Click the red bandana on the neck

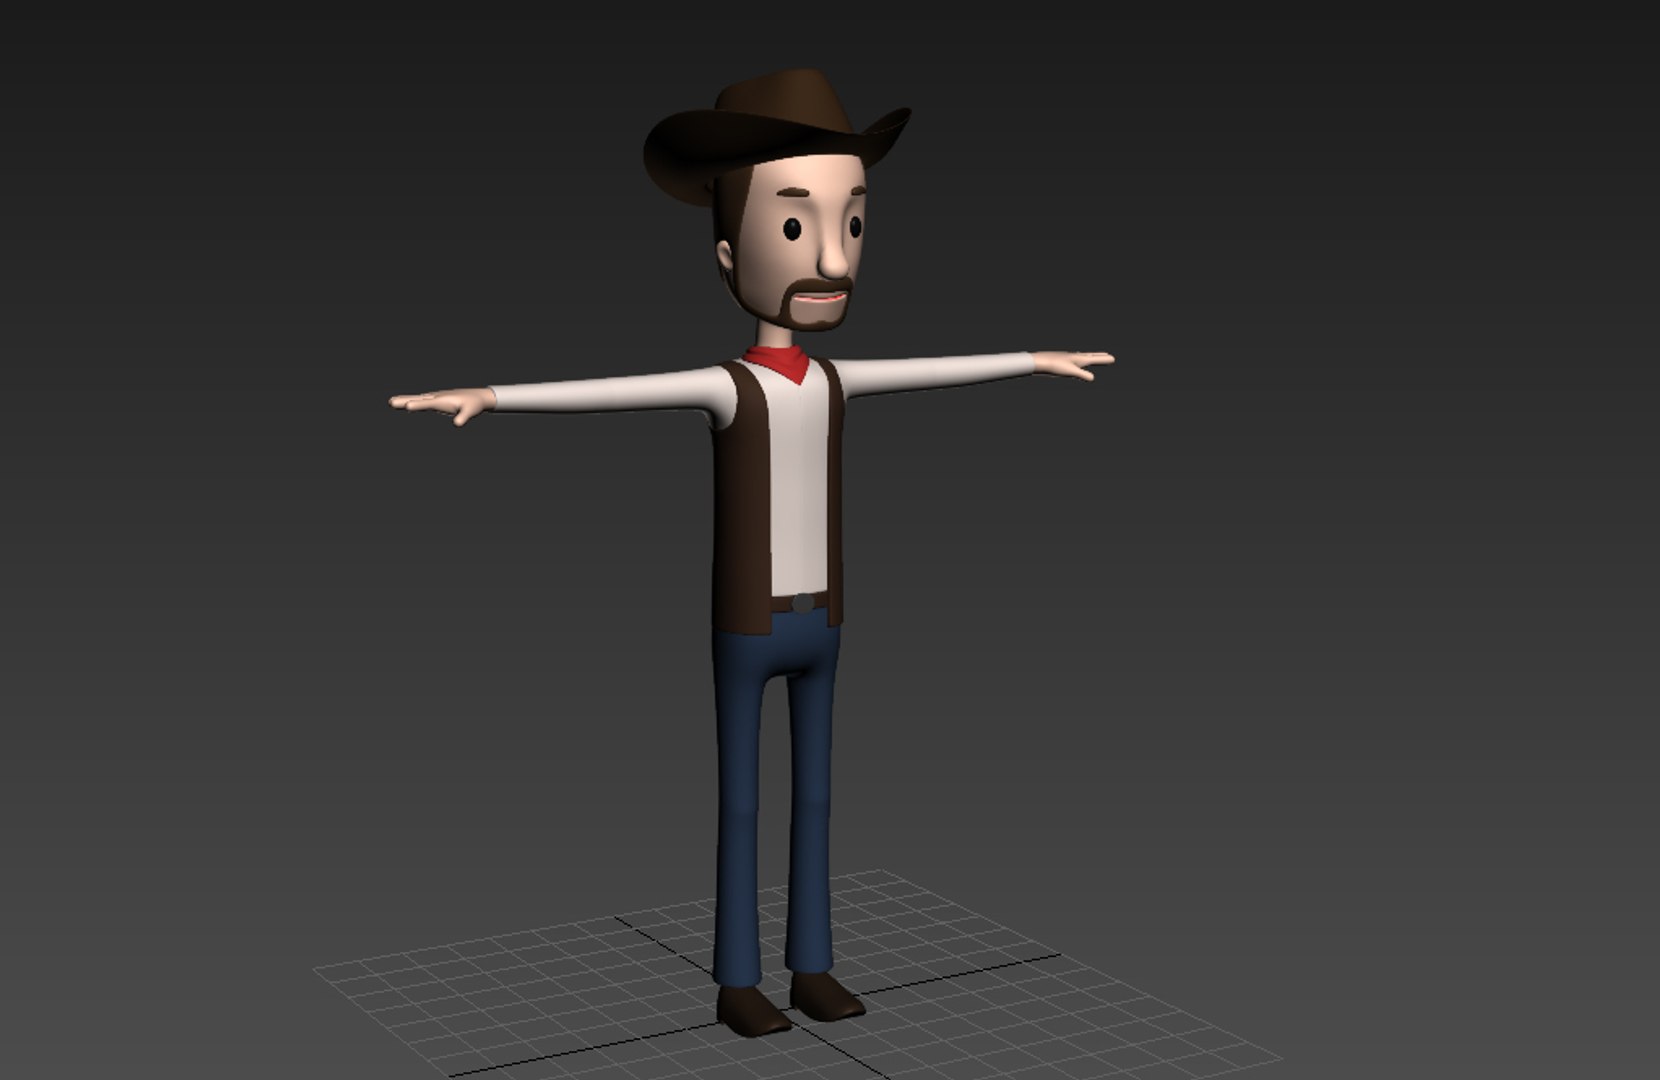[780, 362]
